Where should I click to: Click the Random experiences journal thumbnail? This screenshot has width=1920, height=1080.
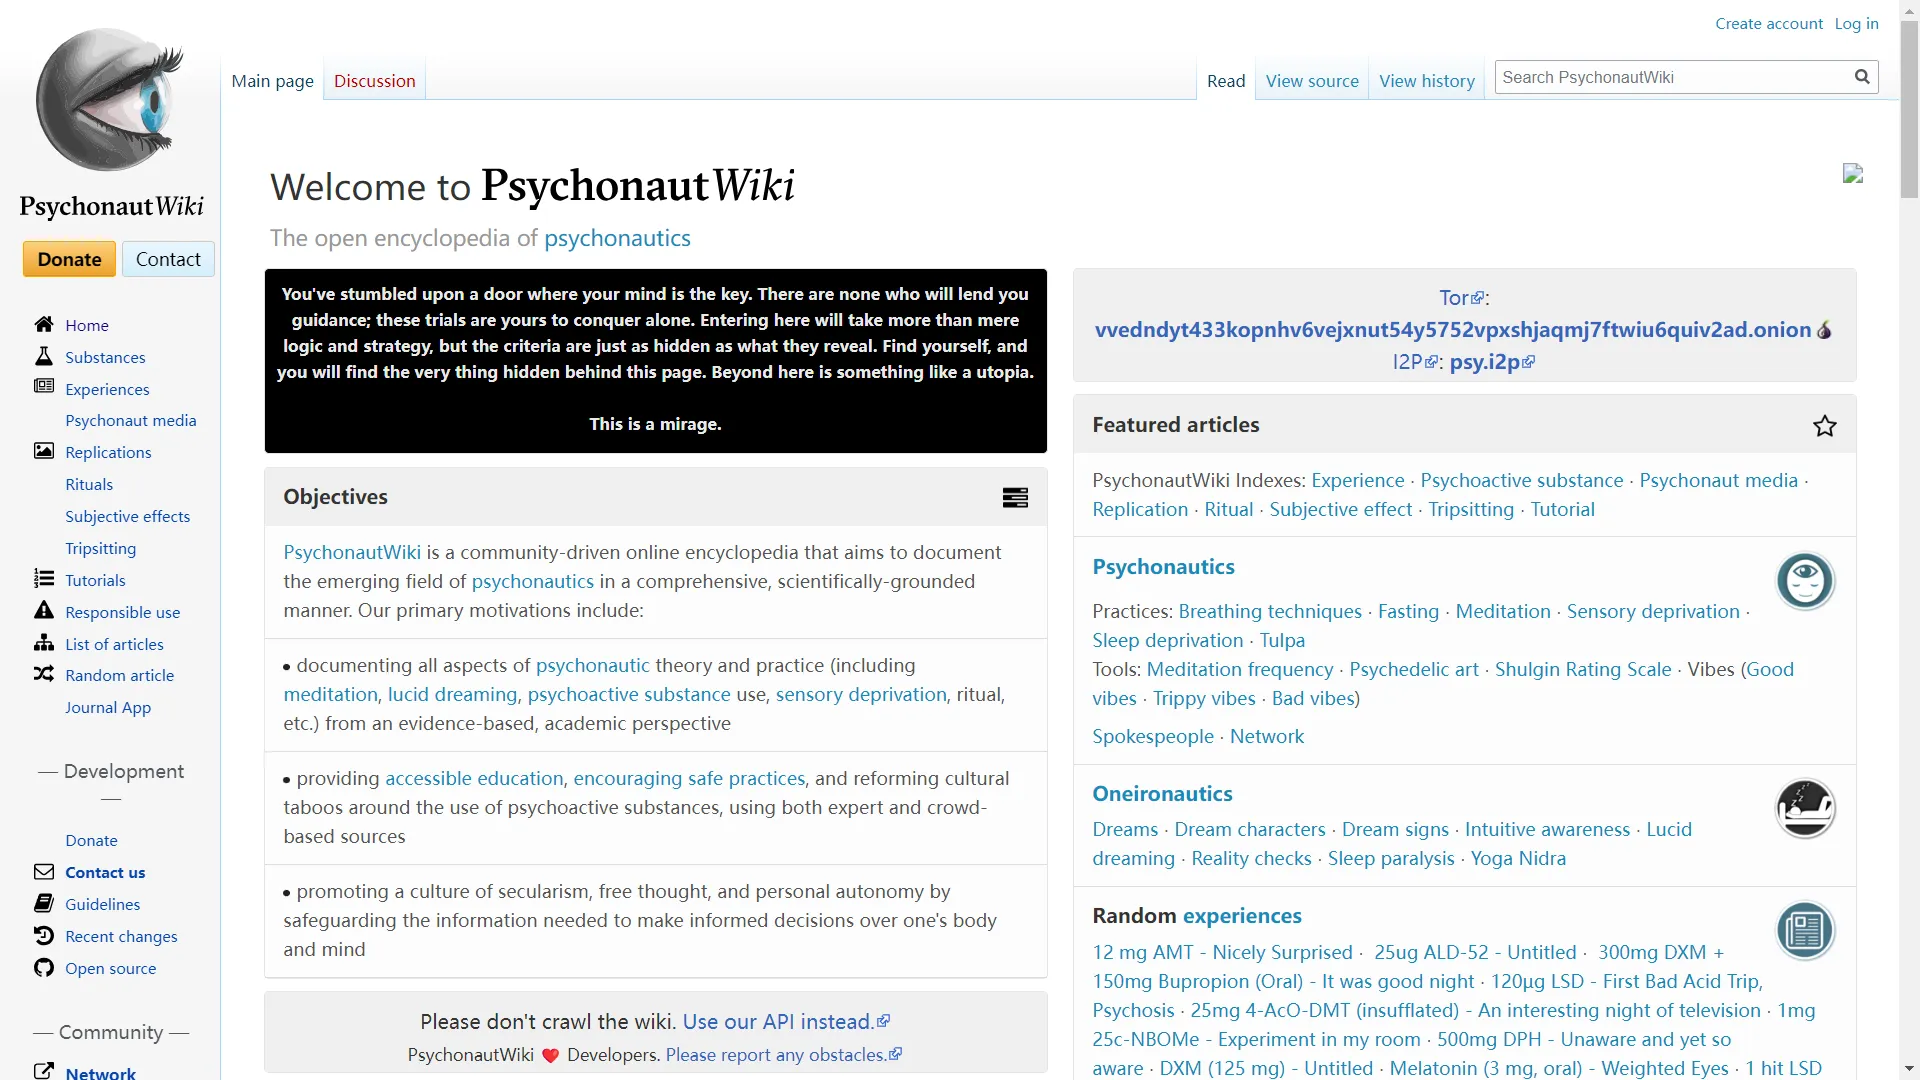pos(1806,930)
